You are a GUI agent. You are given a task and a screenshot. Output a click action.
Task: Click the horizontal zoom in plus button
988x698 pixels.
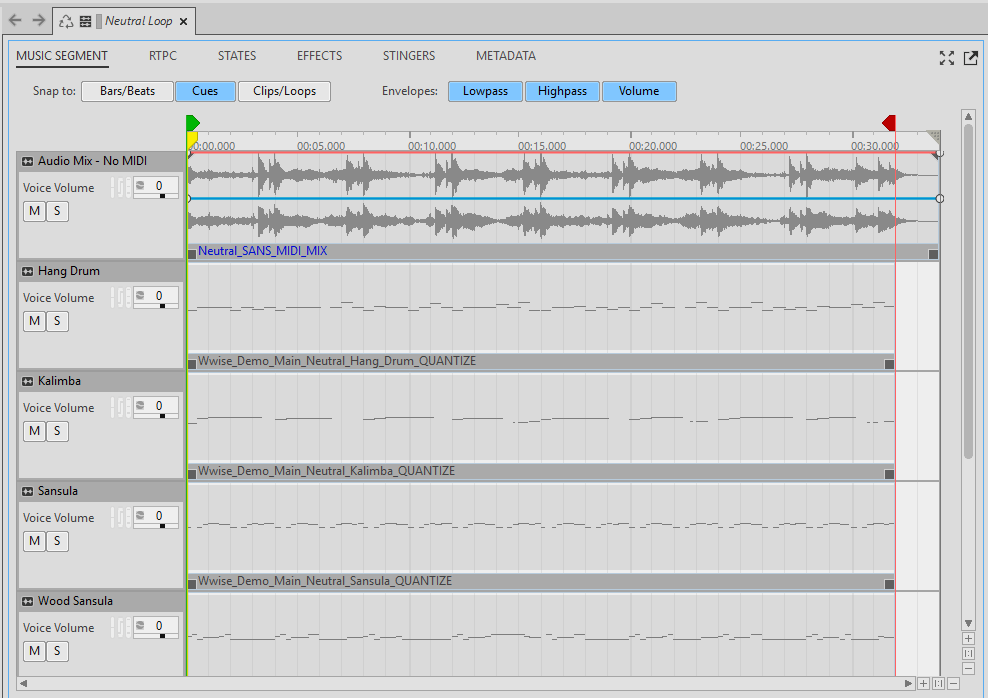pyautogui.click(x=923, y=683)
